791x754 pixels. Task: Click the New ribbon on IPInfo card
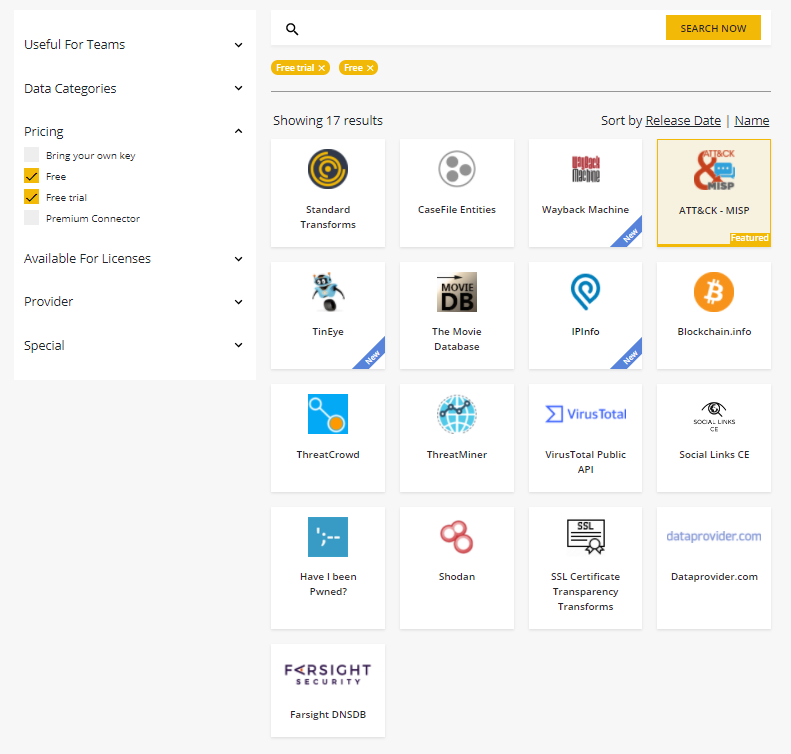click(x=630, y=357)
